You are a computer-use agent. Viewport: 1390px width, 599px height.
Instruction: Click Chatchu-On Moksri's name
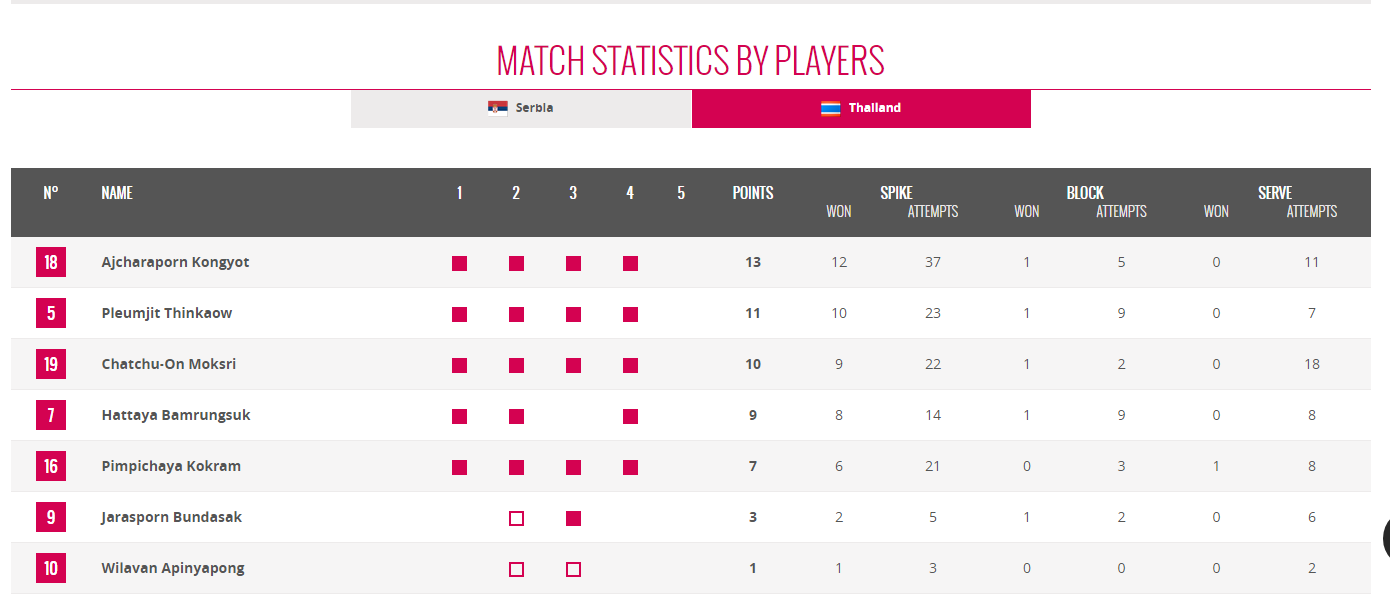pos(169,364)
